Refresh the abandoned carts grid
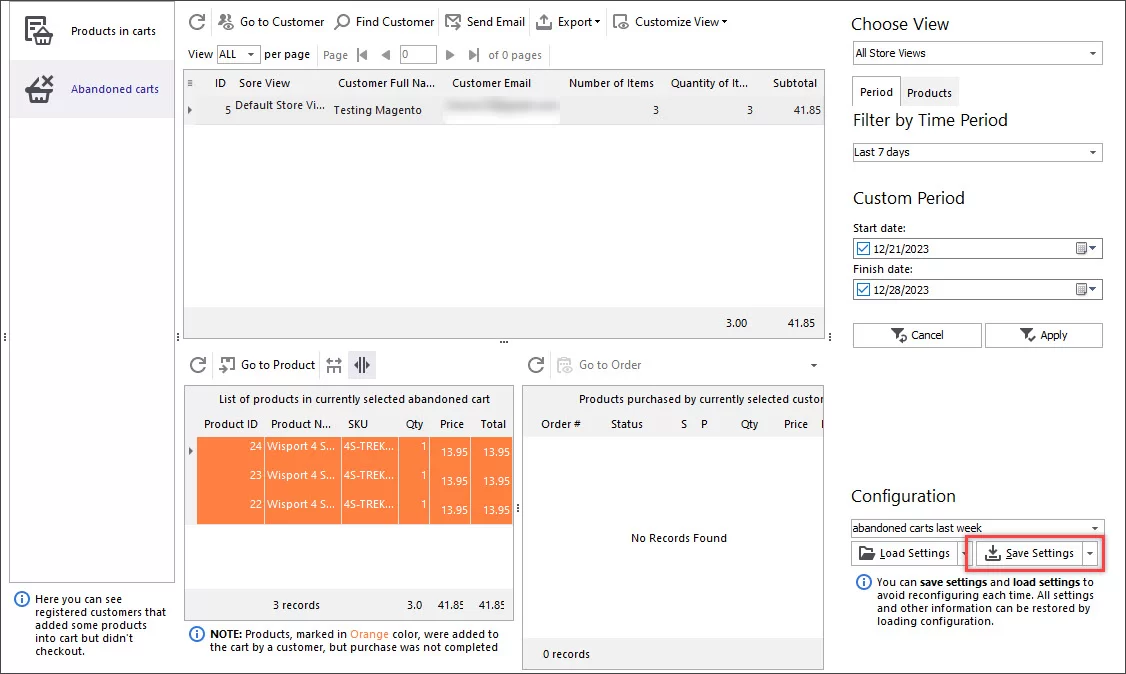Viewport: 1126px width, 674px height. click(x=197, y=22)
